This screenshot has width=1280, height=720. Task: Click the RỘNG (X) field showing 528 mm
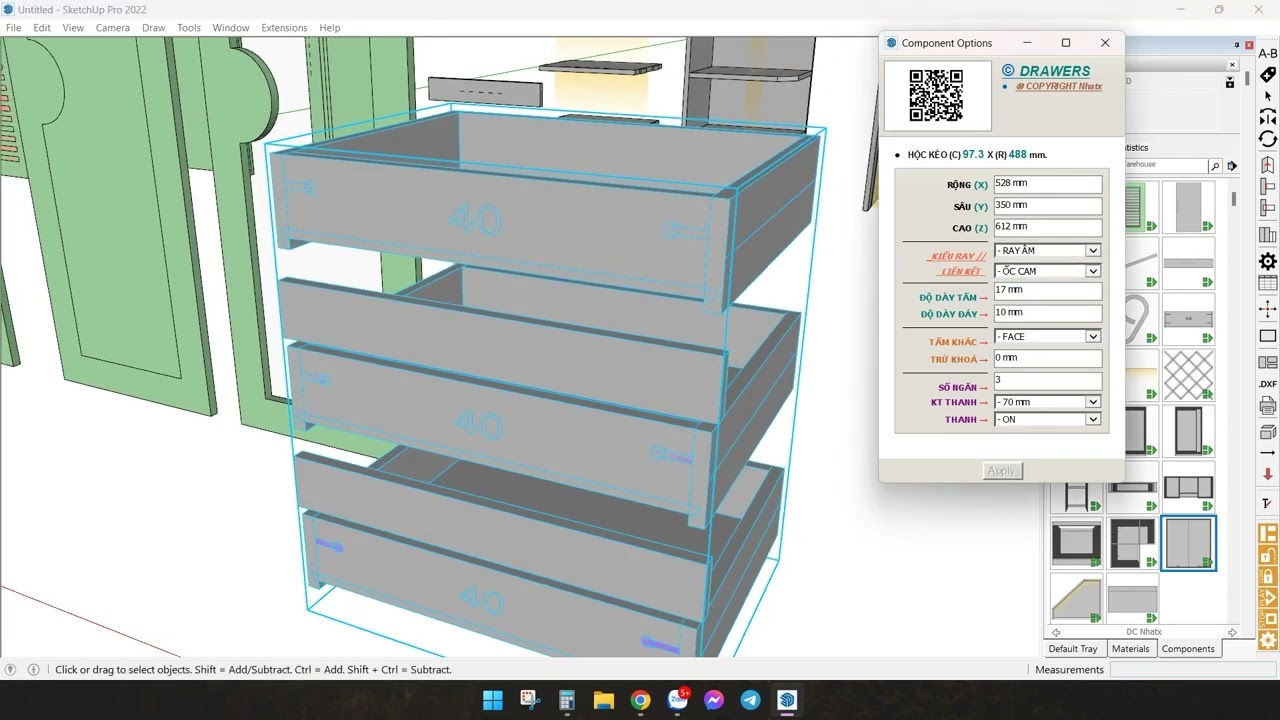[x=1048, y=184]
